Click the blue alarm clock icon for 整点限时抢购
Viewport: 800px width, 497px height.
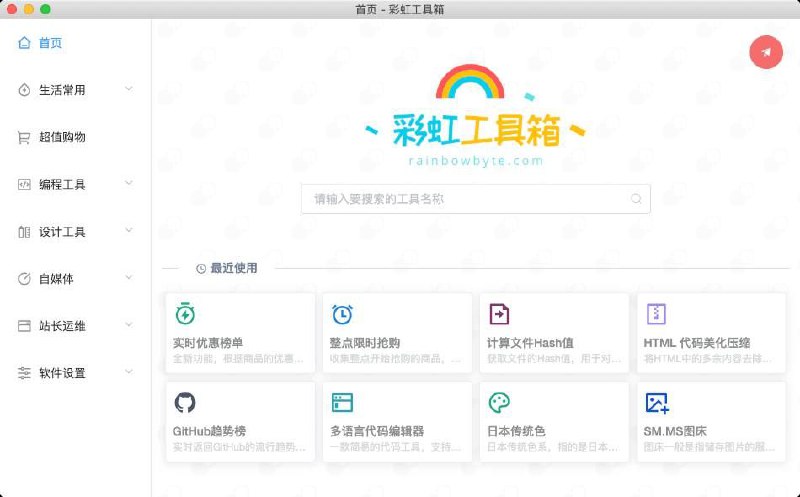[342, 314]
